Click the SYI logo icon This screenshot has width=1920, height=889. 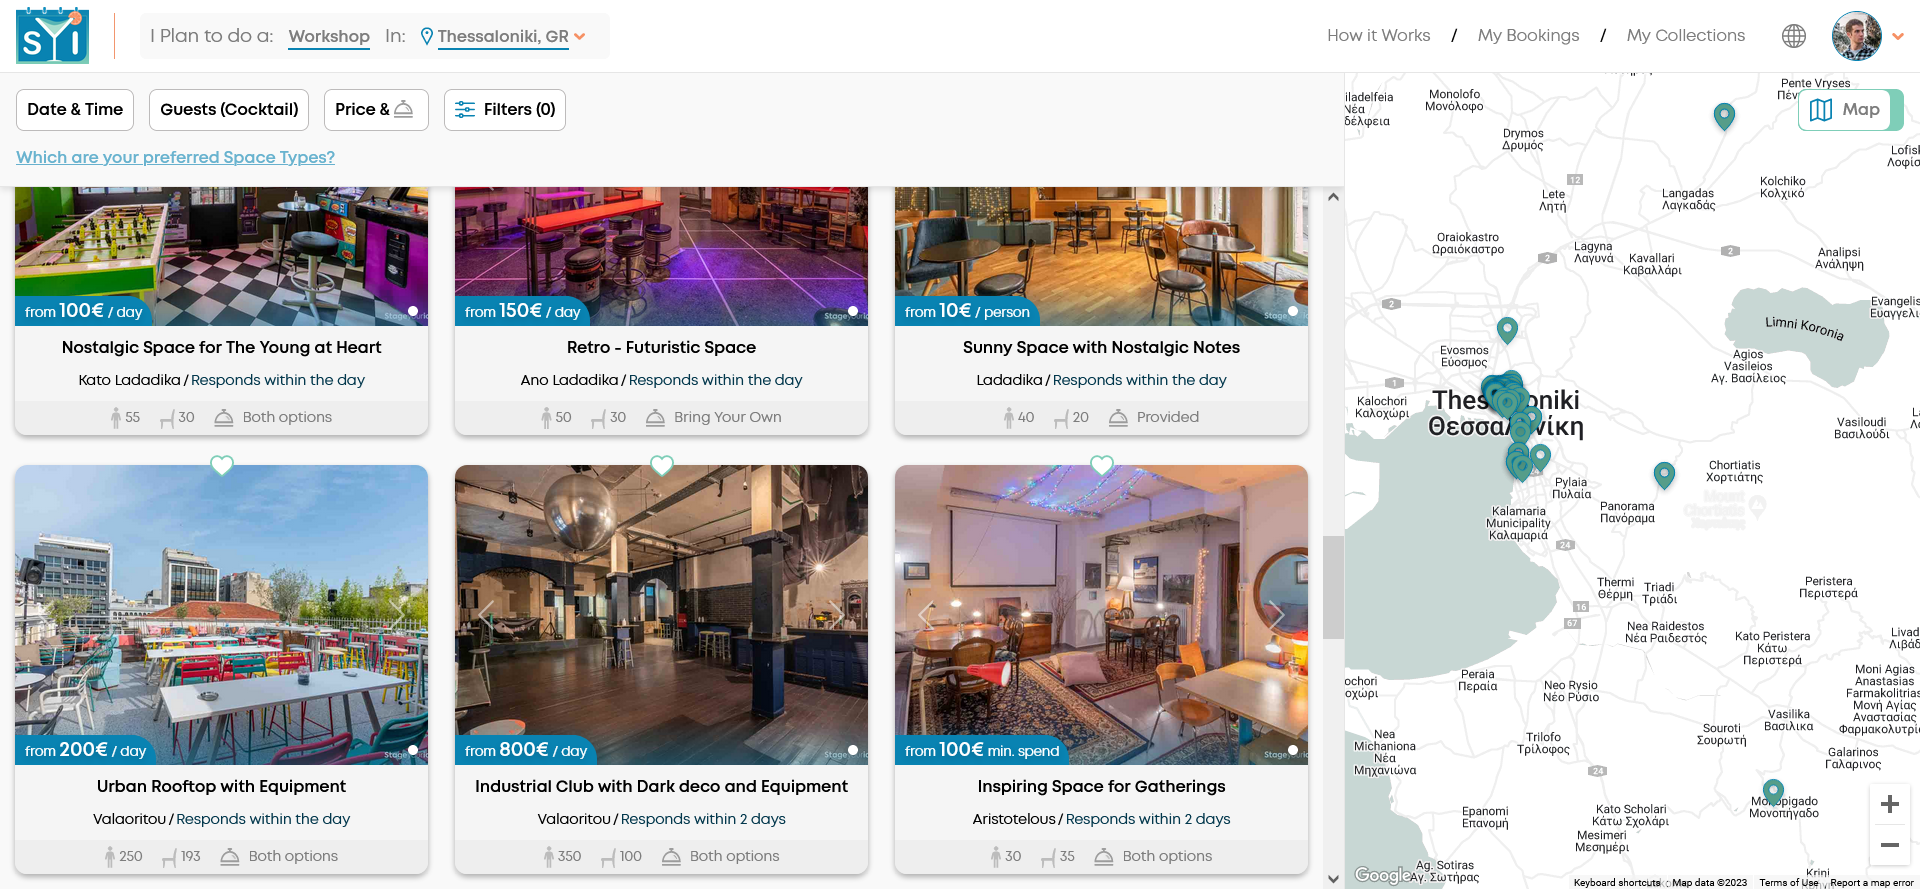[x=52, y=36]
